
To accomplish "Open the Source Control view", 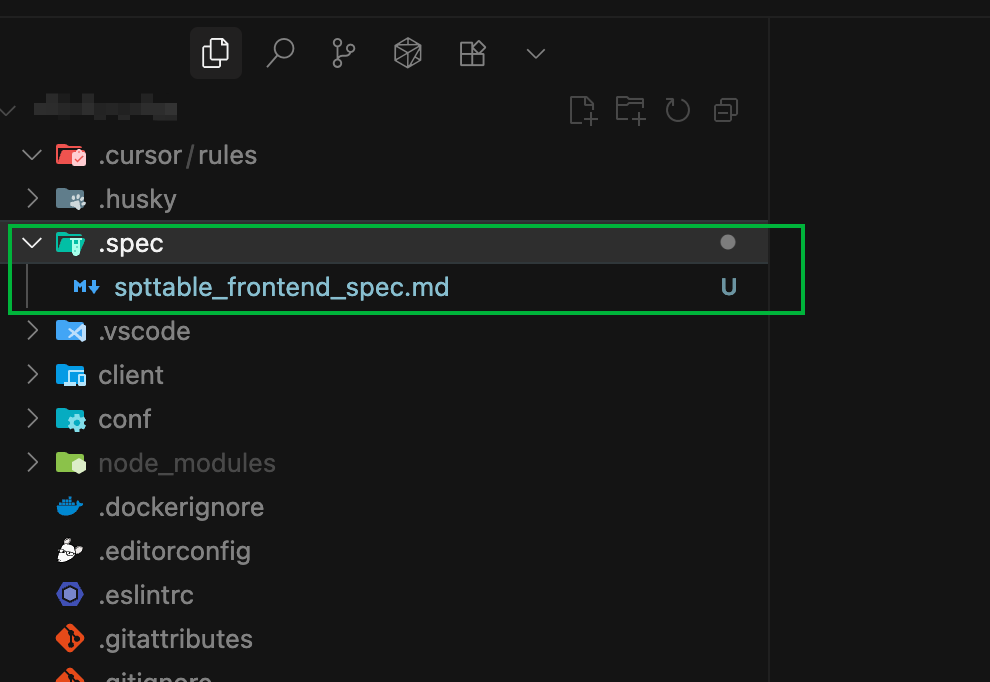I will click(x=344, y=53).
